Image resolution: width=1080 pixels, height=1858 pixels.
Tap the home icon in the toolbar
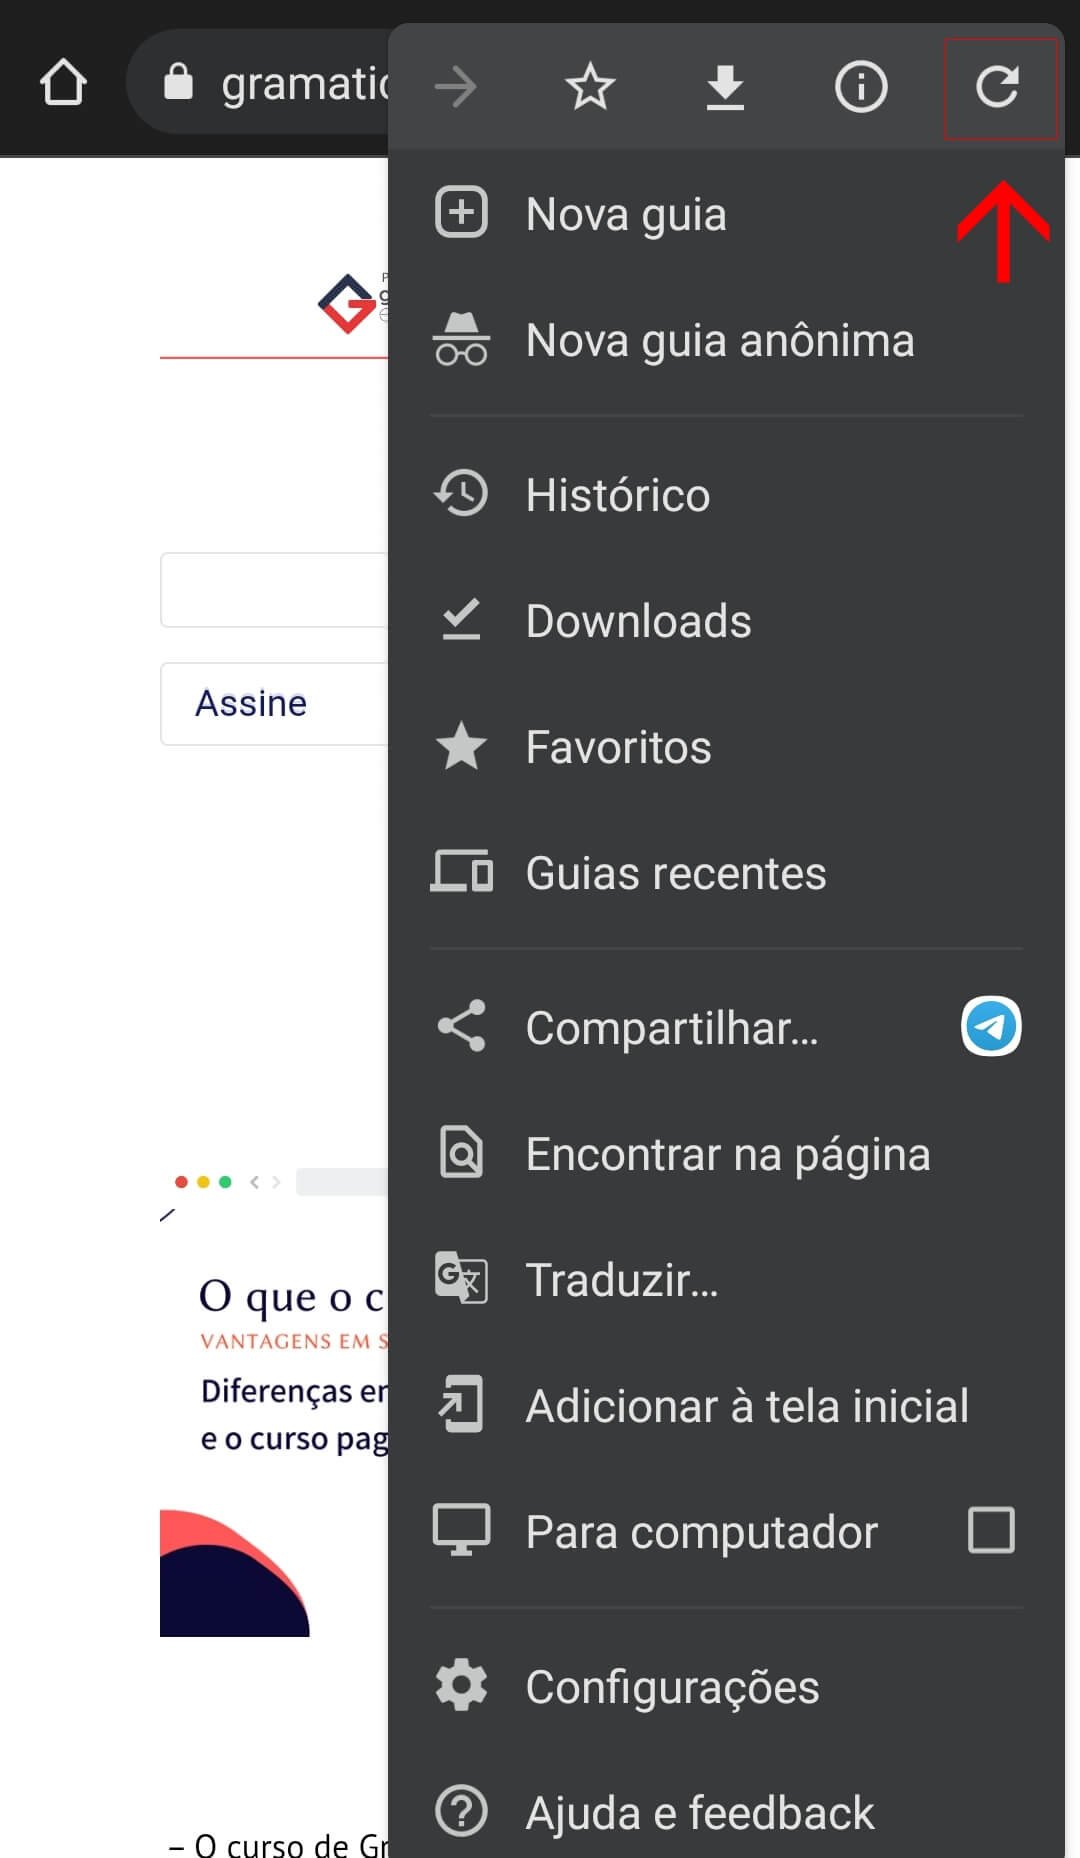tap(63, 82)
